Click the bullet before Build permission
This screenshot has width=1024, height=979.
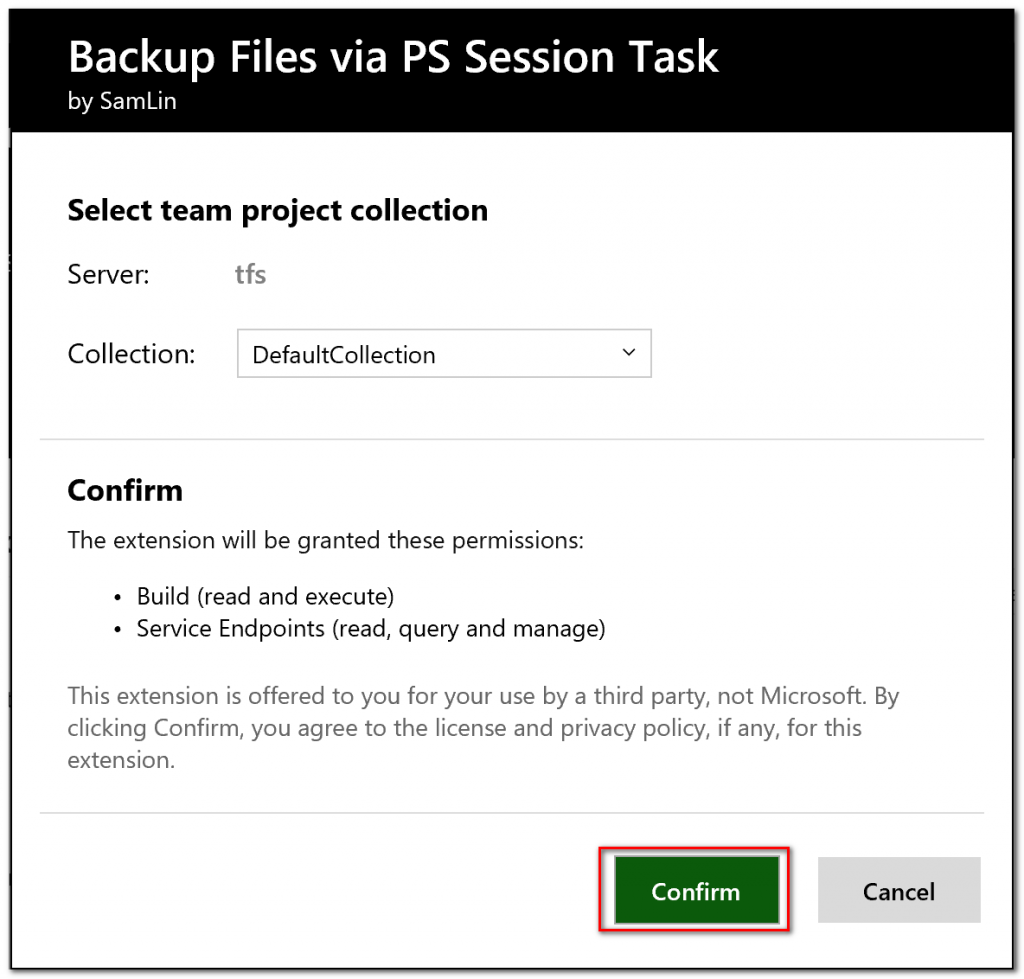pyautogui.click(x=119, y=598)
